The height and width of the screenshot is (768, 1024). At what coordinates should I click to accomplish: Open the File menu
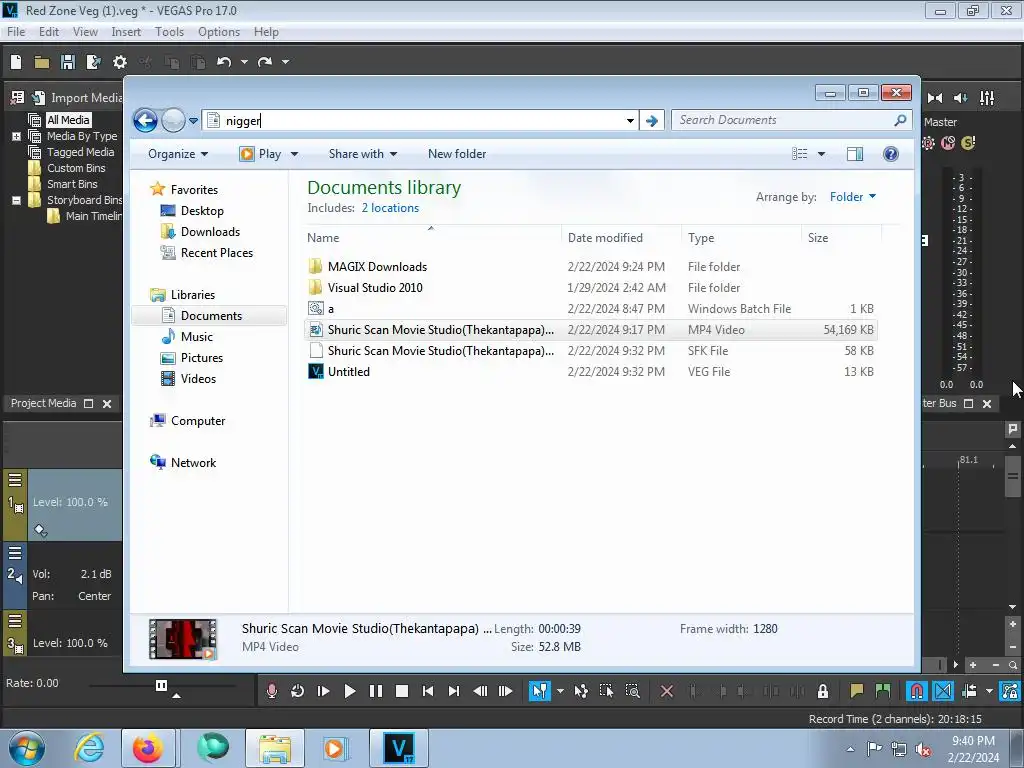(x=16, y=32)
